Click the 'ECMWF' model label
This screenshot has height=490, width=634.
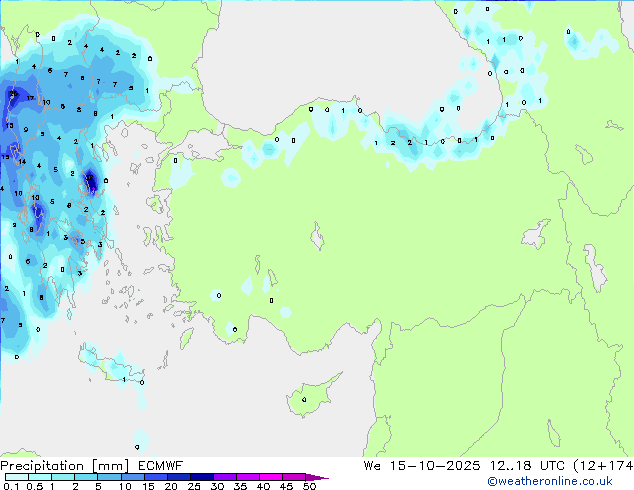click(161, 466)
